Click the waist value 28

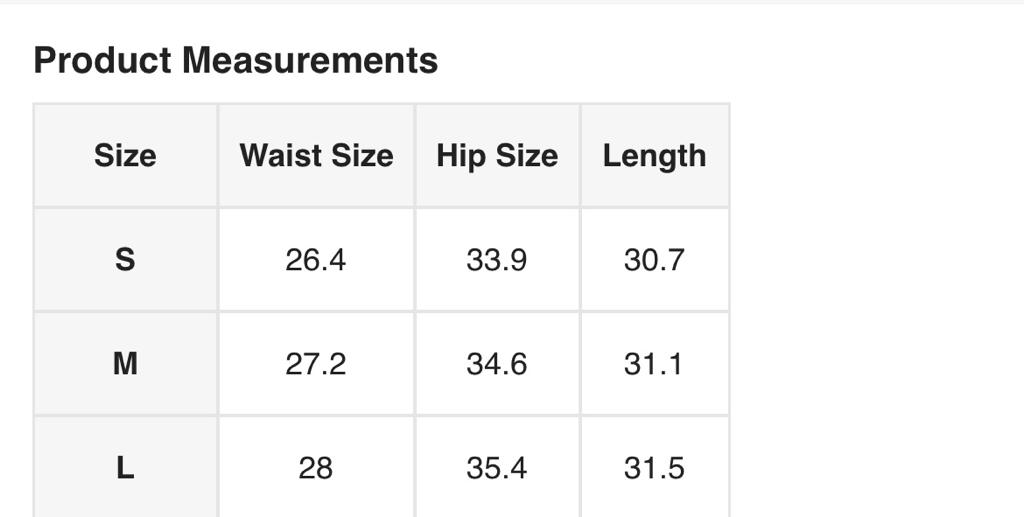316,468
